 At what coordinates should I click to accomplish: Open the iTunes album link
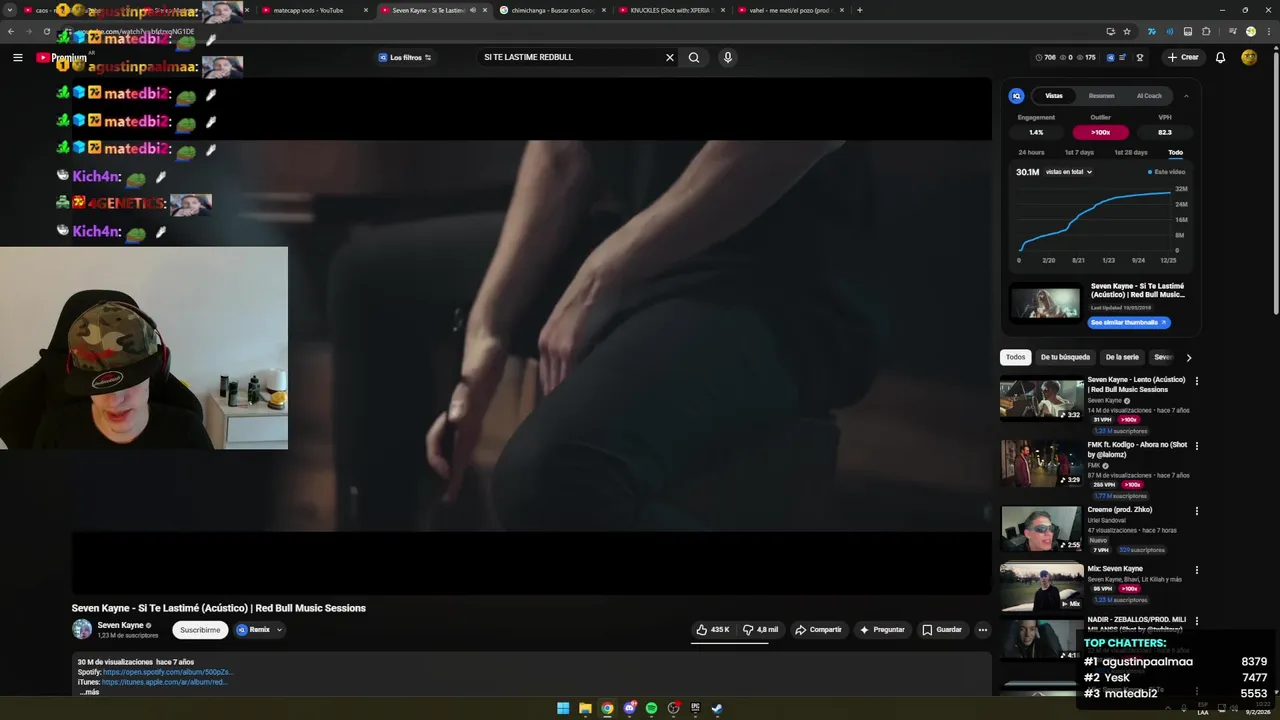(164, 682)
